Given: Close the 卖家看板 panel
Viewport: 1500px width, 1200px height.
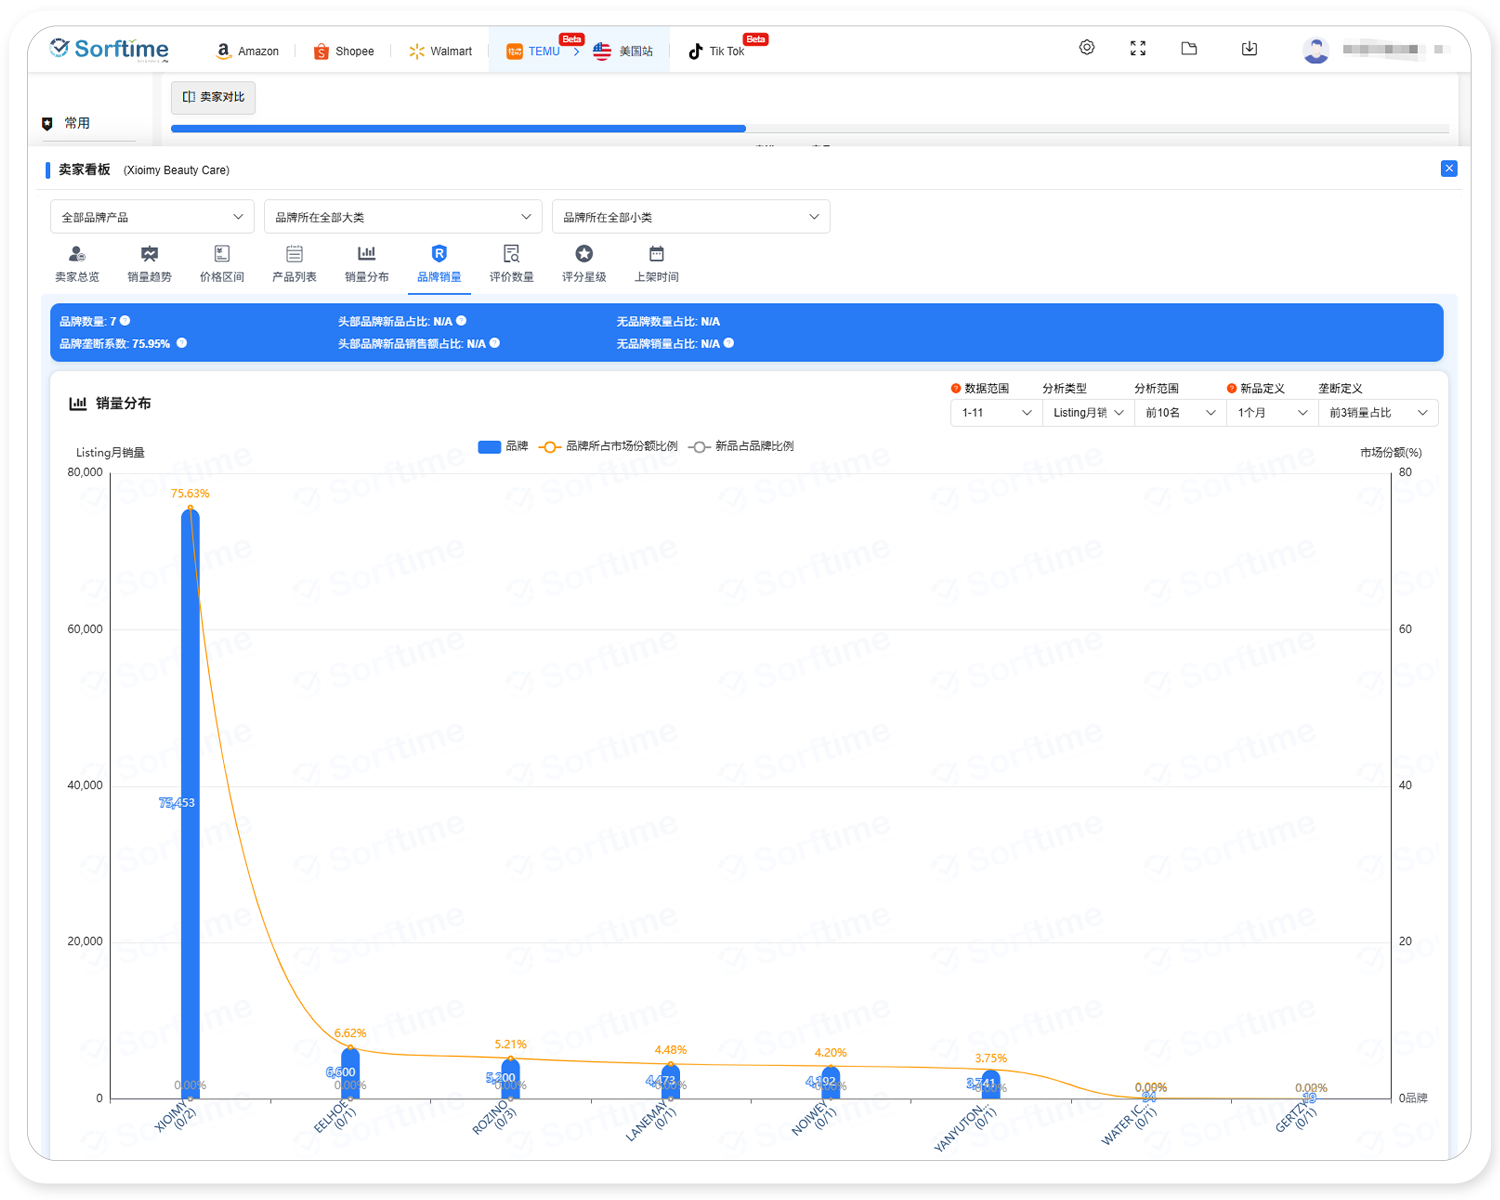Looking at the screenshot, I should [x=1449, y=169].
